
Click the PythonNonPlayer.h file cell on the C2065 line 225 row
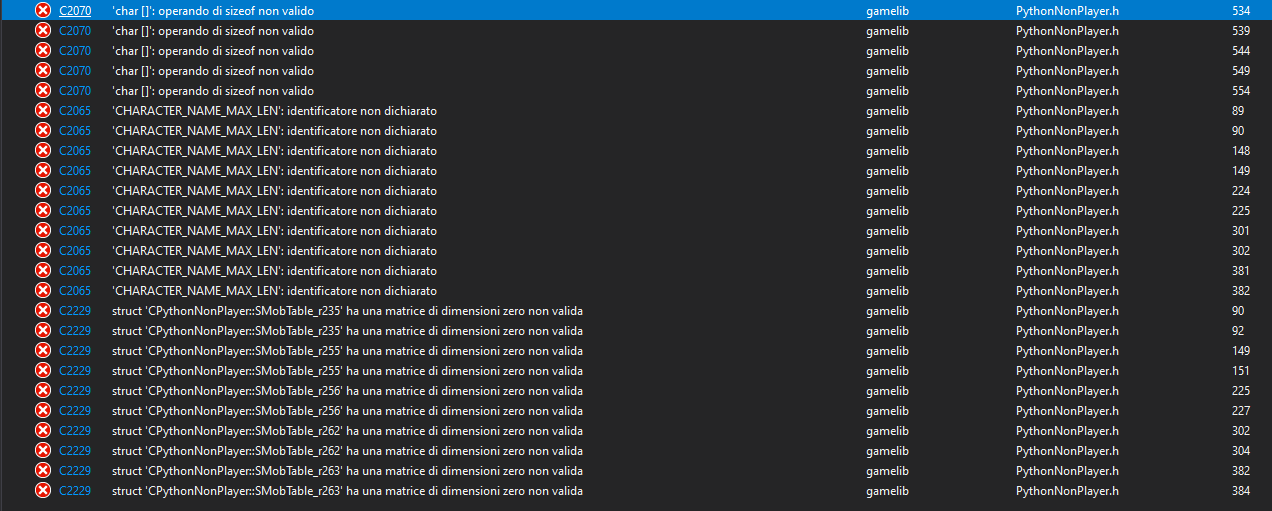(1067, 210)
